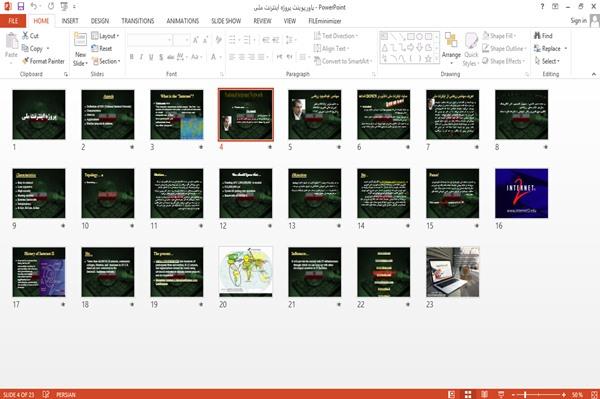This screenshot has height=399, width=600.
Task: Switch to Reading View in status bar
Action: [x=484, y=394]
